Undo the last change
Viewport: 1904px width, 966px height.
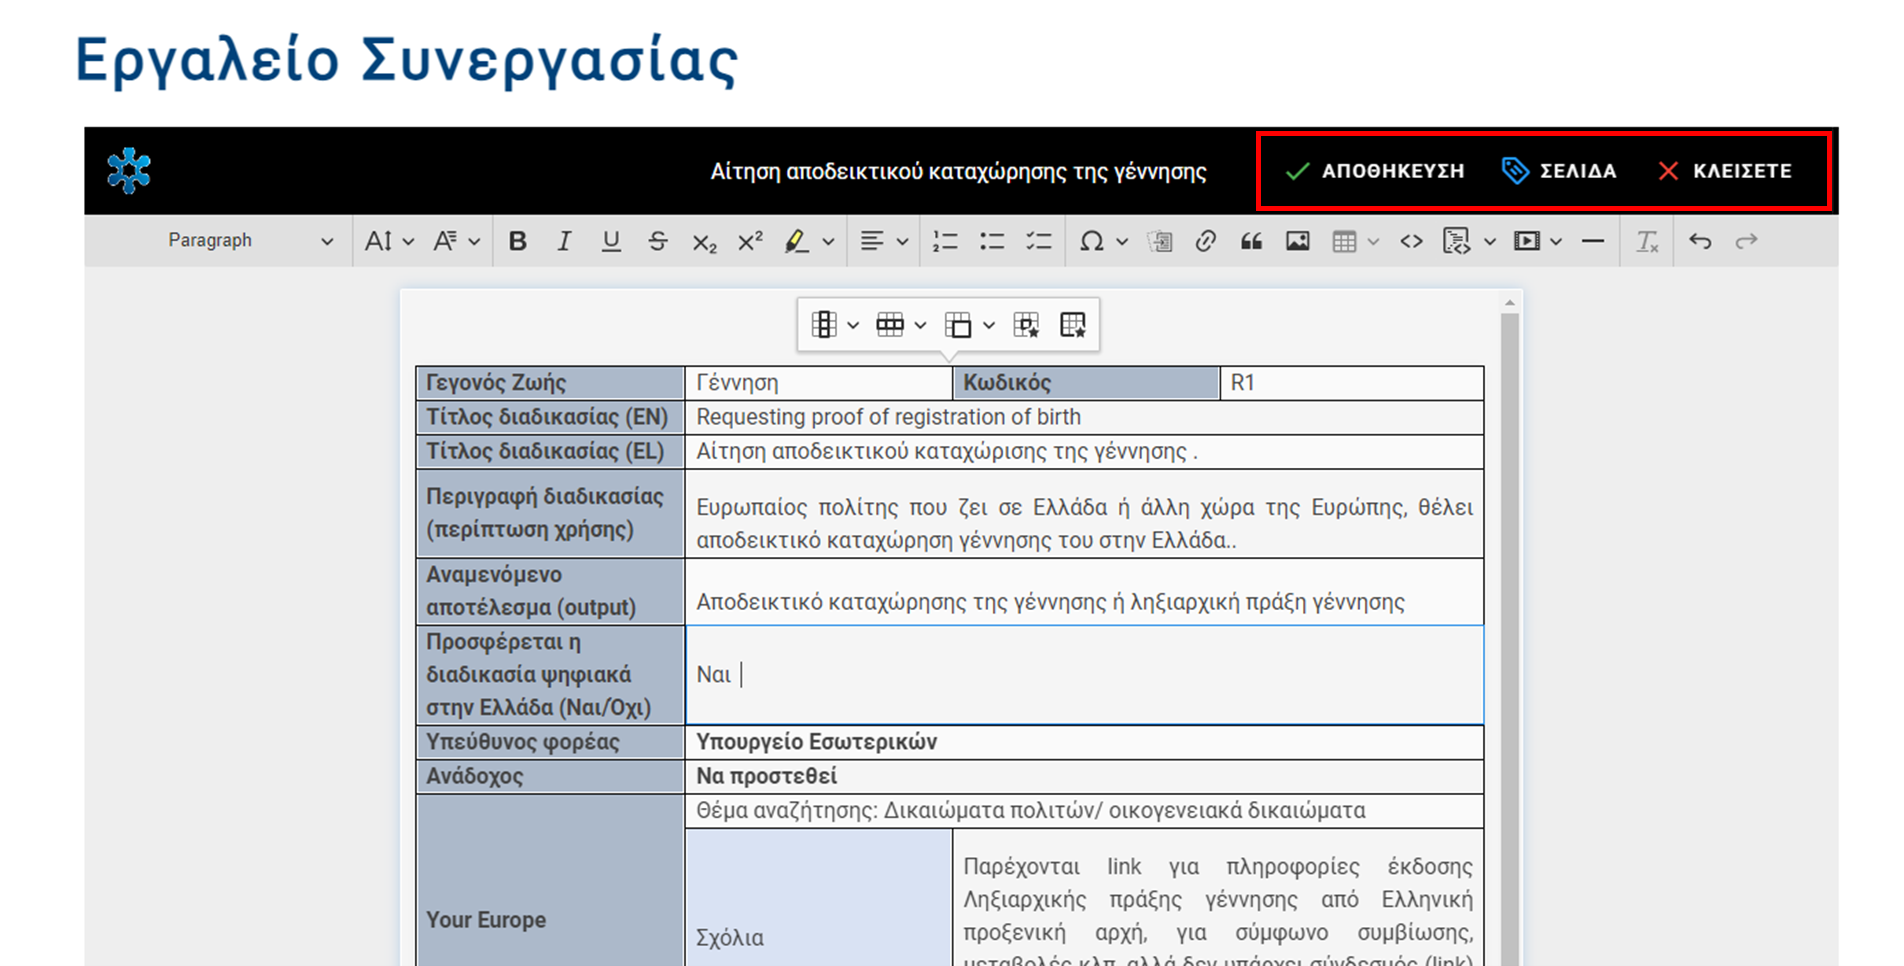coord(1700,241)
